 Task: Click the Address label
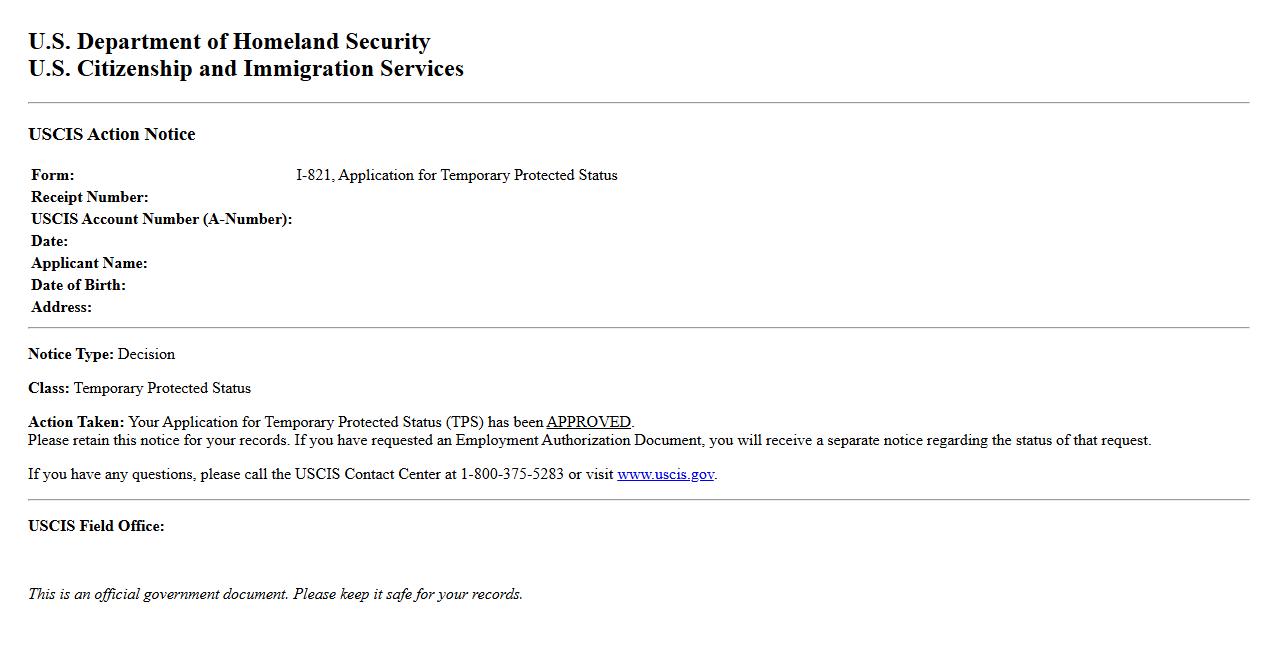point(61,307)
